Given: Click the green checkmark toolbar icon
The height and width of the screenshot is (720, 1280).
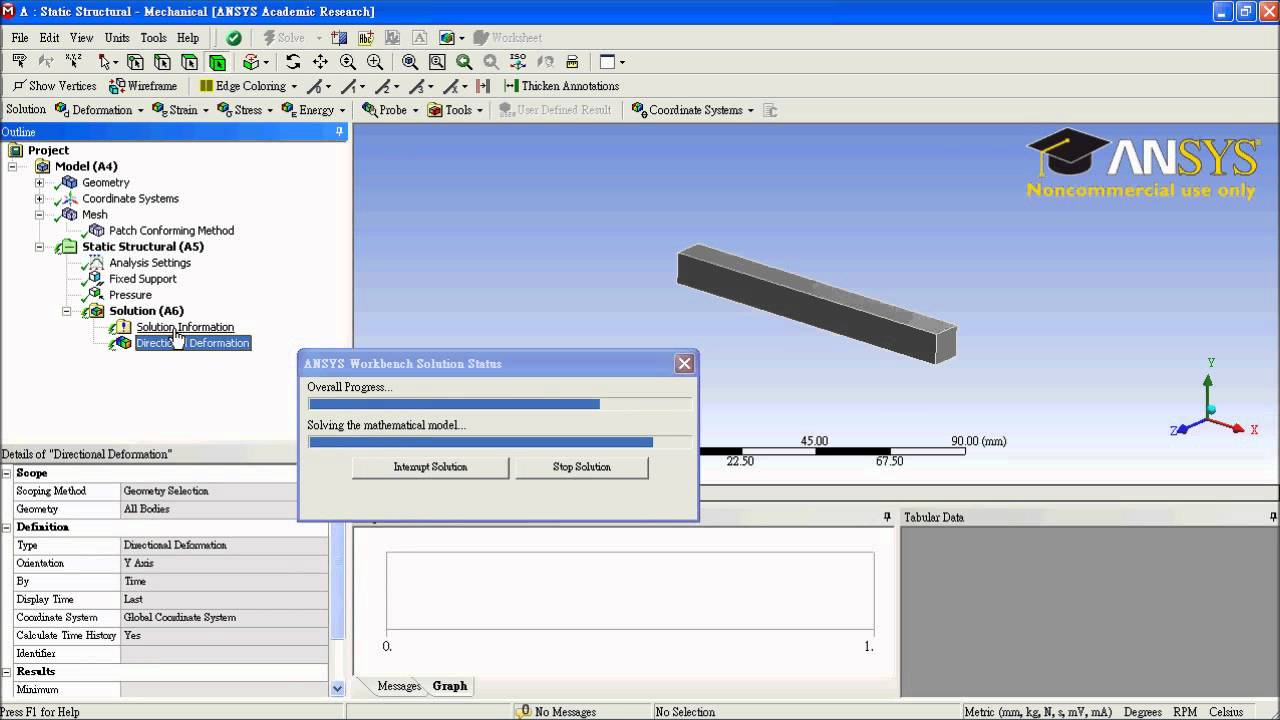Looking at the screenshot, I should coord(233,38).
